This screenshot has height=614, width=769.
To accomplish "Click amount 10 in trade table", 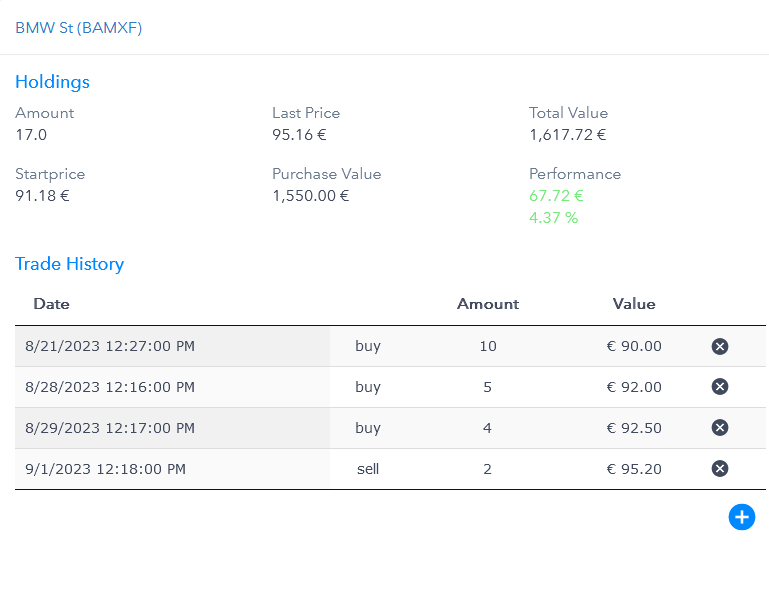I will click(x=488, y=346).
